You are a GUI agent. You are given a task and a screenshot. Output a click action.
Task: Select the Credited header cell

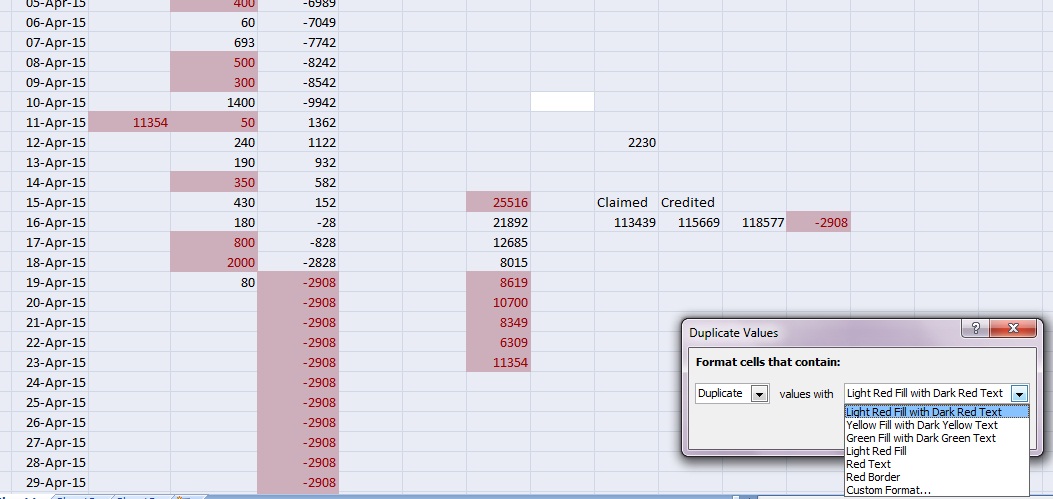pos(687,202)
